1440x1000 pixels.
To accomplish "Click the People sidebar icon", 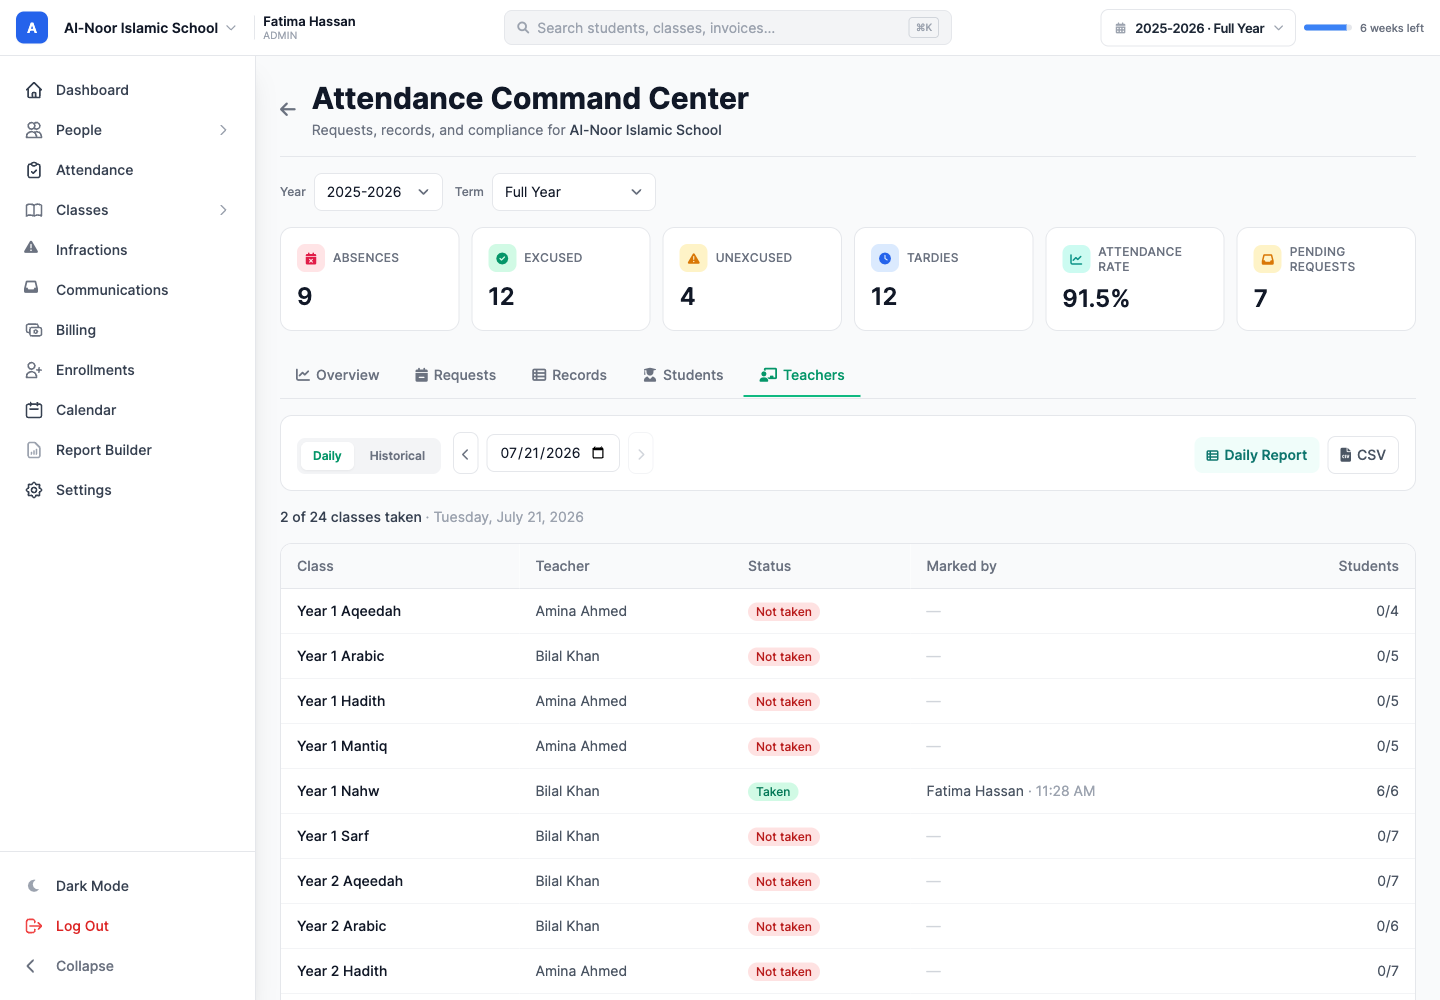I will (x=34, y=130).
